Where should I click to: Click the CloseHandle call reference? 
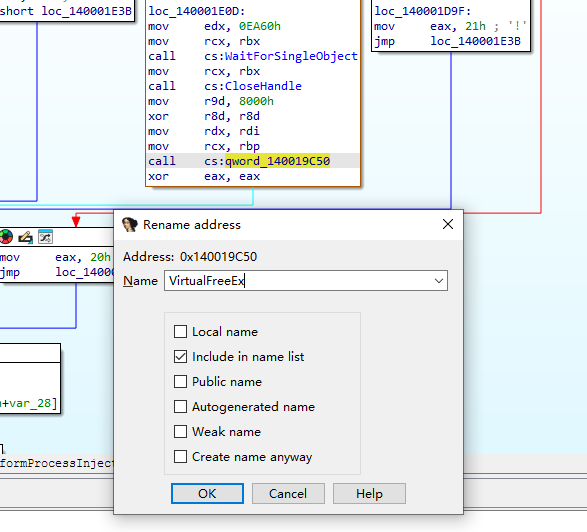(263, 86)
